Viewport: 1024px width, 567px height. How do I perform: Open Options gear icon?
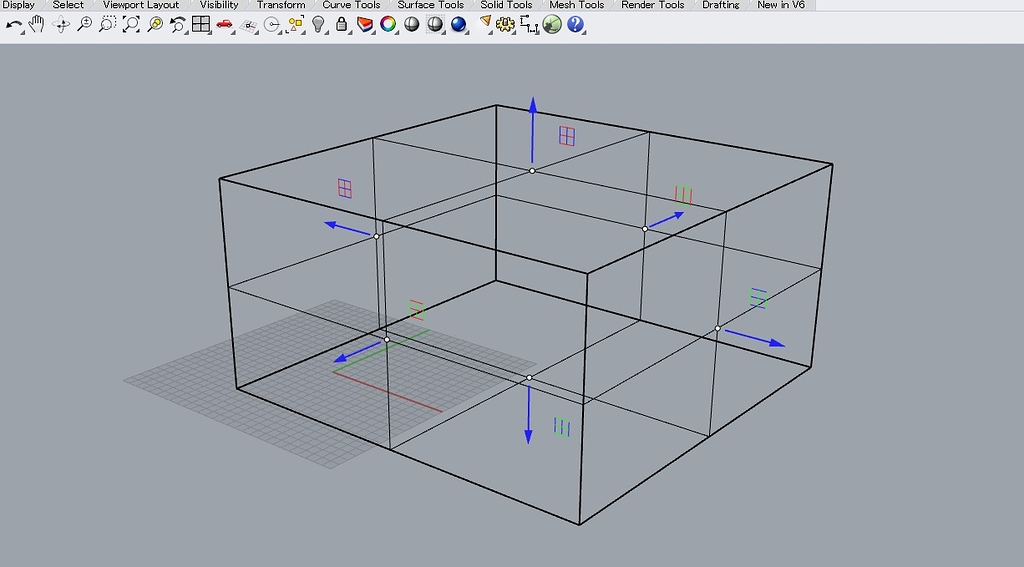(505, 25)
